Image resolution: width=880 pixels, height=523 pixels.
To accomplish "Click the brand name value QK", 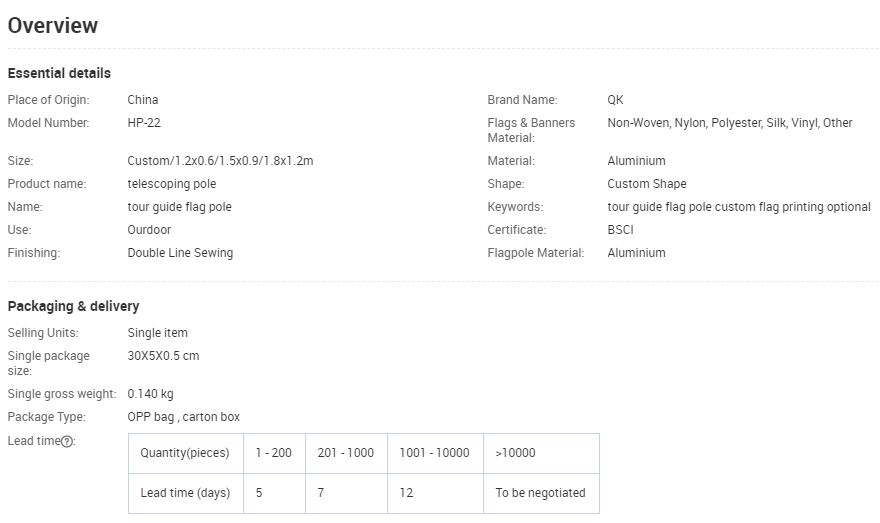I will pyautogui.click(x=615, y=100).
